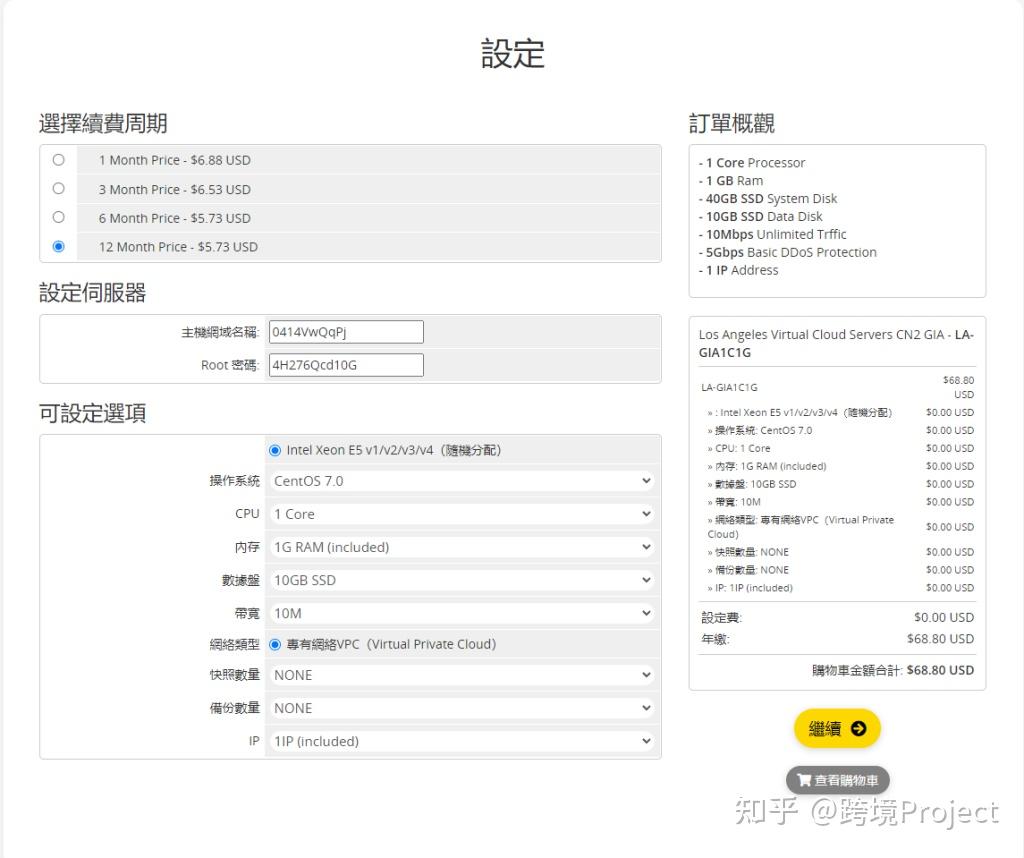The width and height of the screenshot is (1024, 858).
Task: Select the 3 Month Price $6.53 option
Action: [58, 189]
